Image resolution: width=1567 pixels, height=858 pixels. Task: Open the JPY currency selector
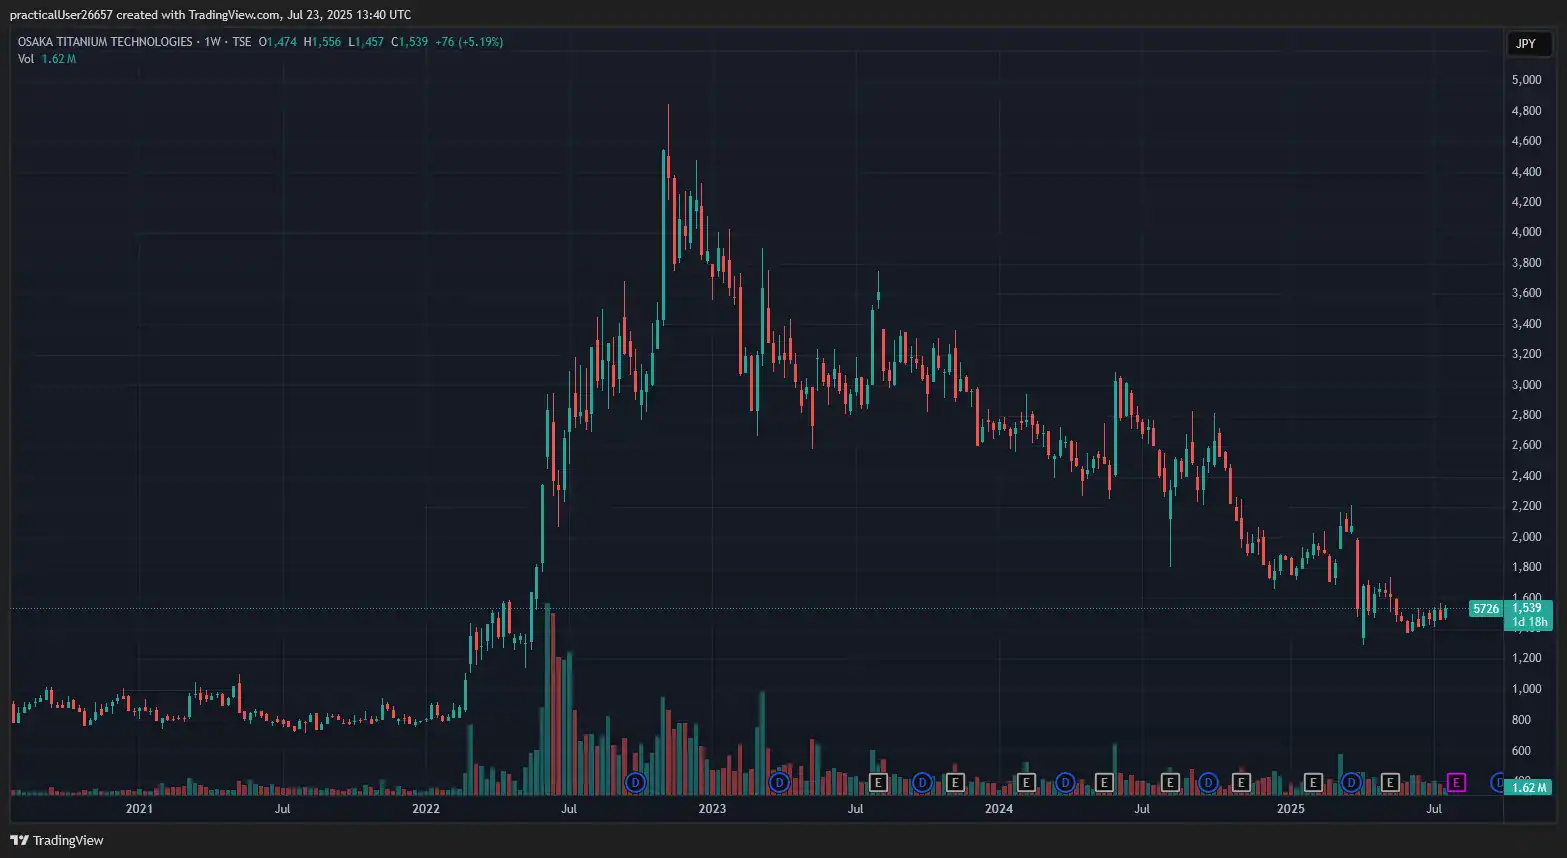(x=1526, y=43)
